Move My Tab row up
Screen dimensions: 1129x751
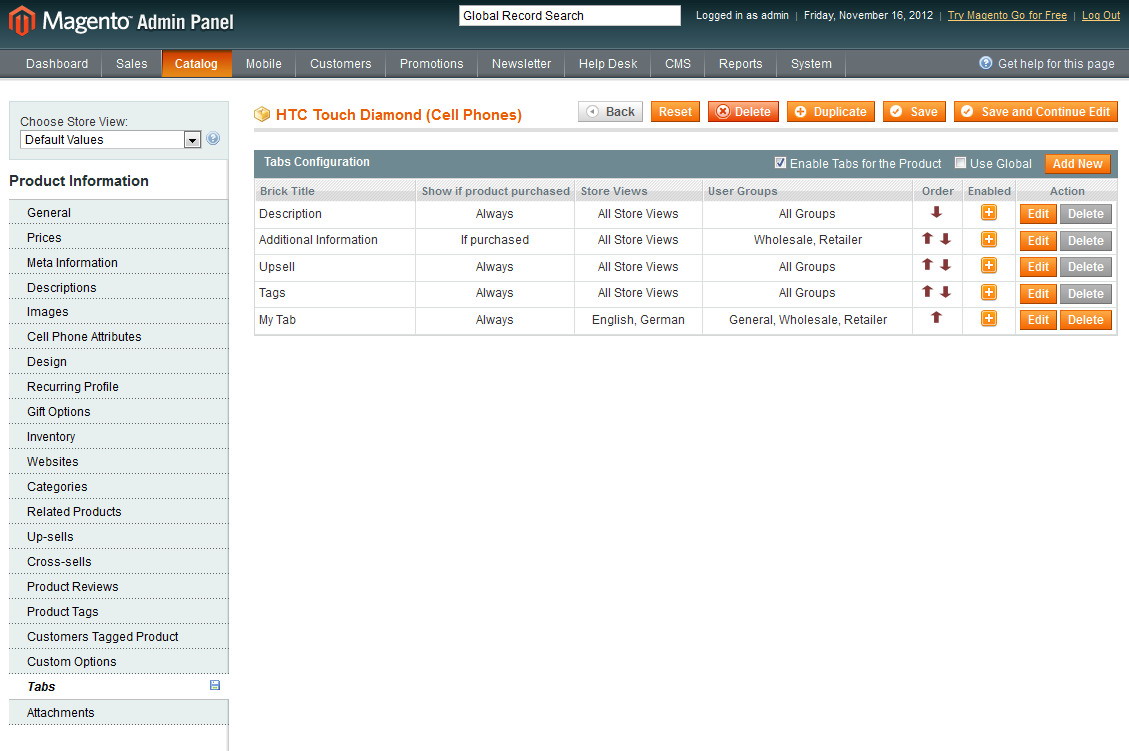(x=936, y=318)
